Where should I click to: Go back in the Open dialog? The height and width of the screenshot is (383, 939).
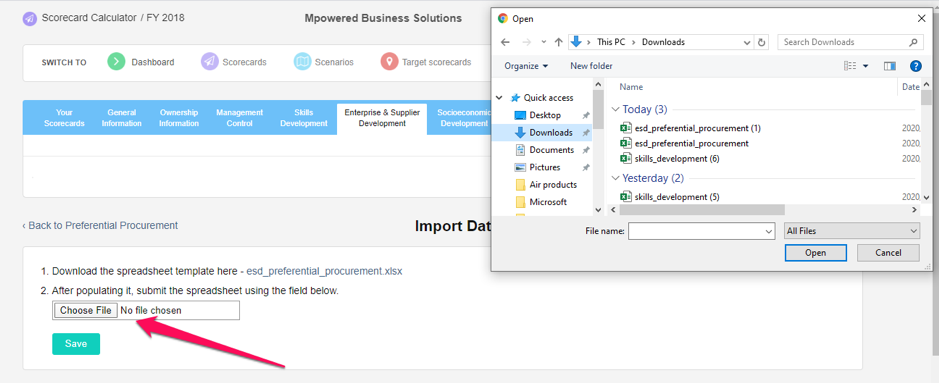coord(505,42)
